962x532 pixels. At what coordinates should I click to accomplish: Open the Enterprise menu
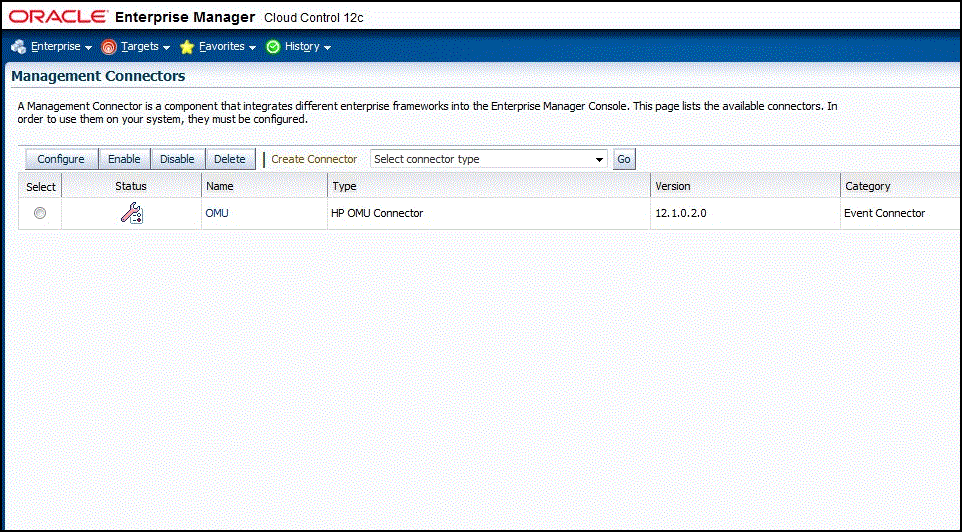(56, 47)
